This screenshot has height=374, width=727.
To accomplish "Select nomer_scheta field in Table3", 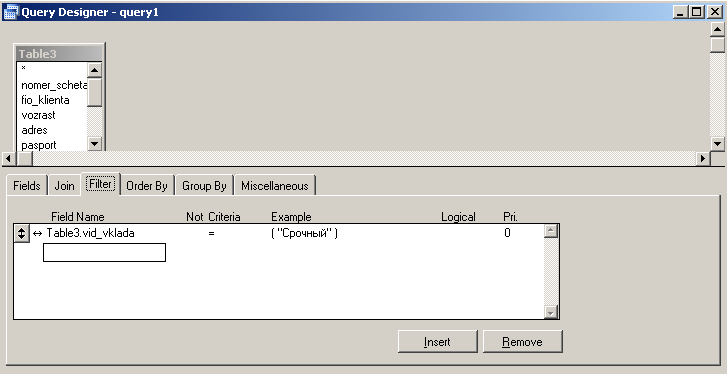I will pyautogui.click(x=54, y=85).
